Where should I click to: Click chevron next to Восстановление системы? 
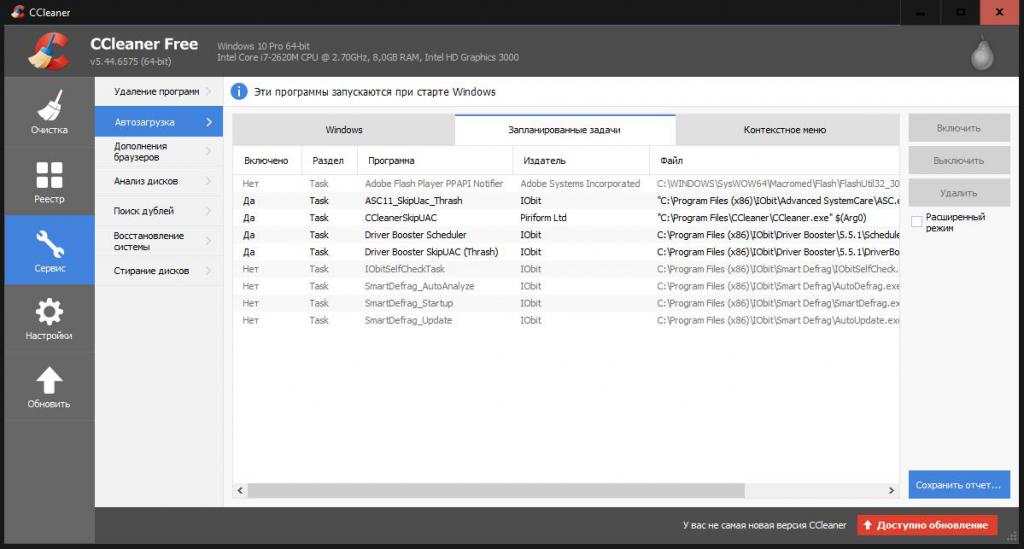coord(209,241)
